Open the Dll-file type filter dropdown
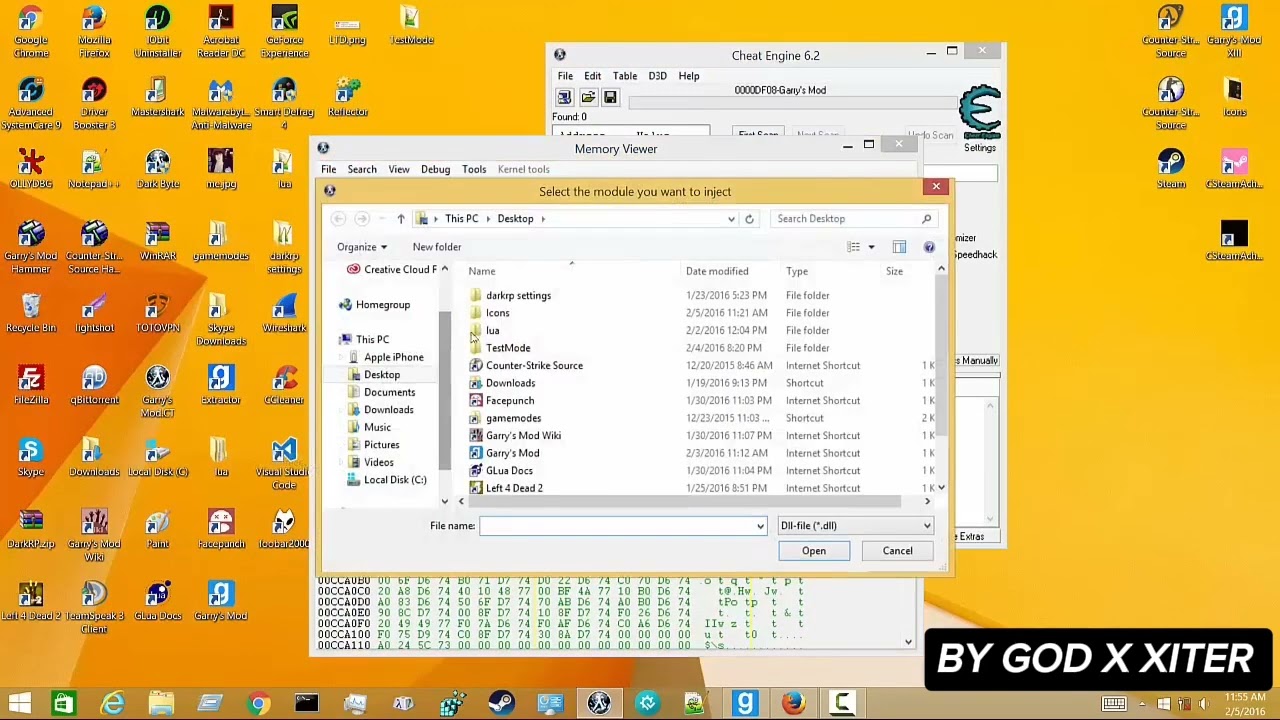The height and width of the screenshot is (720, 1280). click(855, 526)
